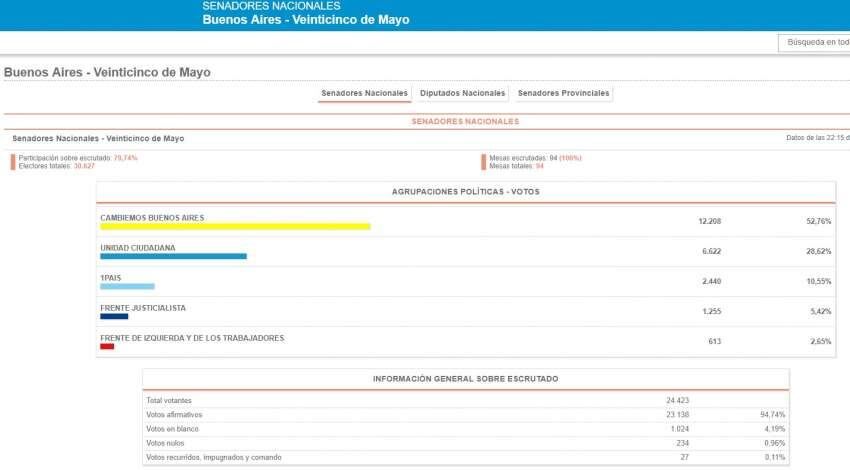
Task: Select the light blue 1PAIS bar
Action: click(127, 287)
